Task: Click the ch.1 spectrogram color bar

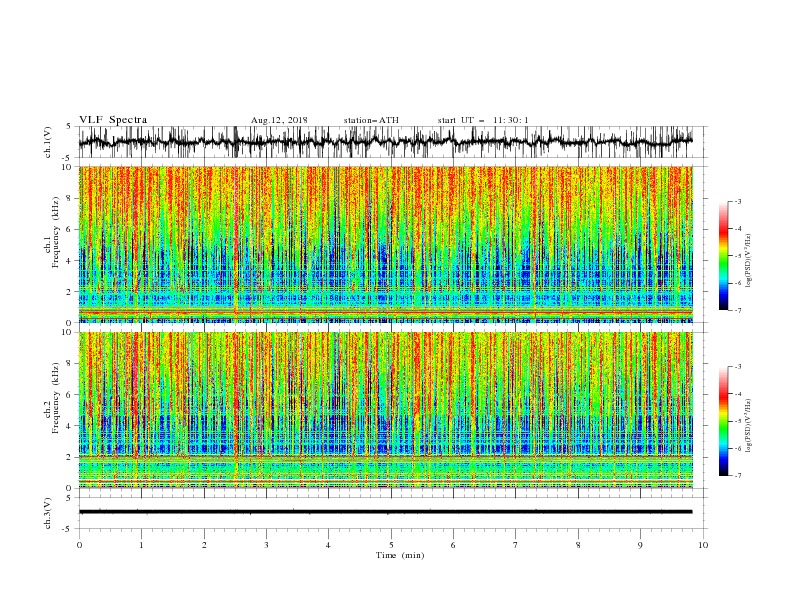Action: coord(723,256)
